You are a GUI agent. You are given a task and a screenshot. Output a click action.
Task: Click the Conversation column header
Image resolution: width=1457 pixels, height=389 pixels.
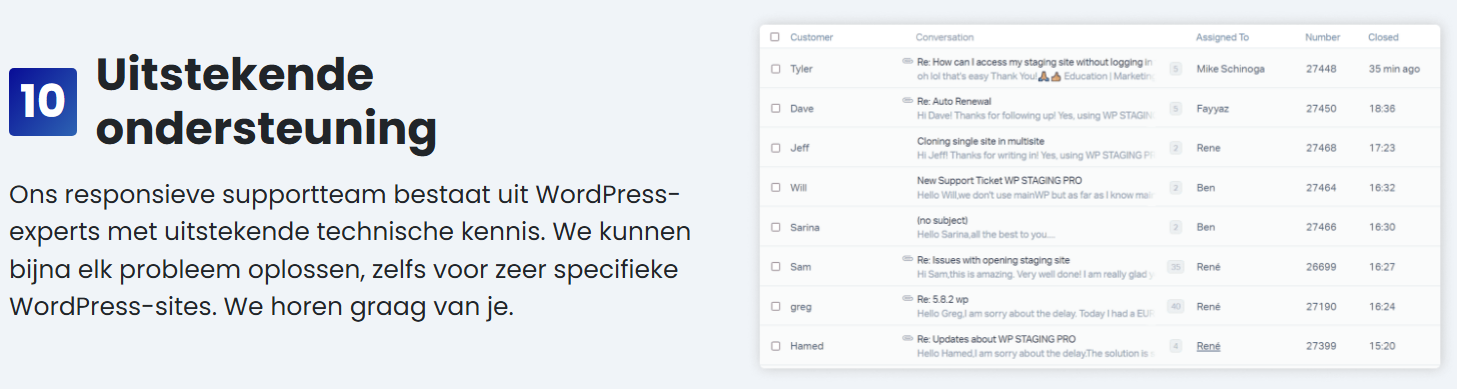[944, 37]
